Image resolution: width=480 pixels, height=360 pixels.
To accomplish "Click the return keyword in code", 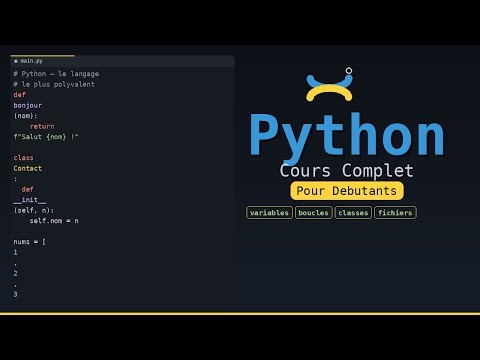I will pos(42,126).
